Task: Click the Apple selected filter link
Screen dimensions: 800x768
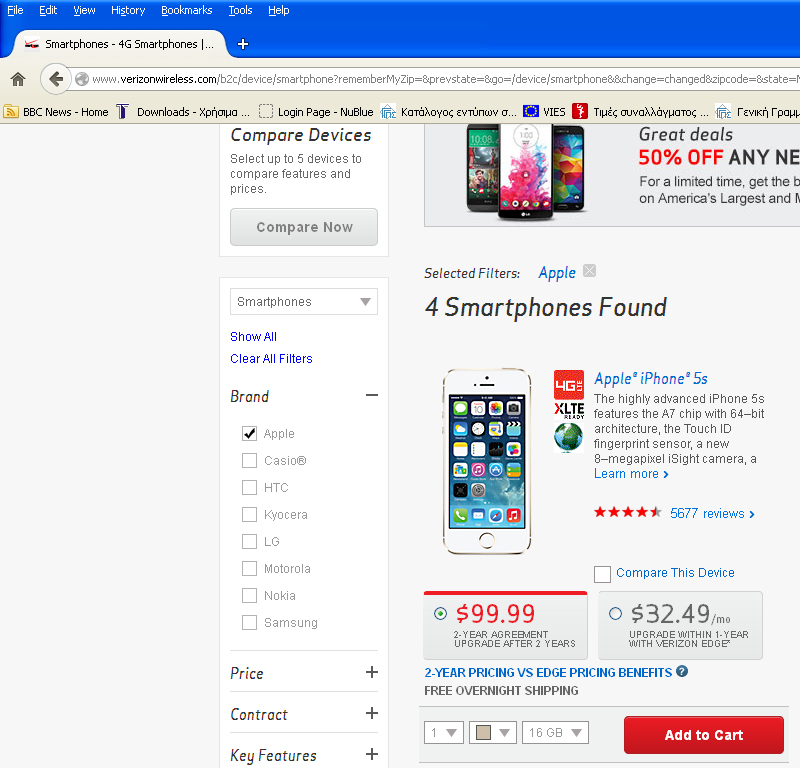Action: (x=557, y=273)
